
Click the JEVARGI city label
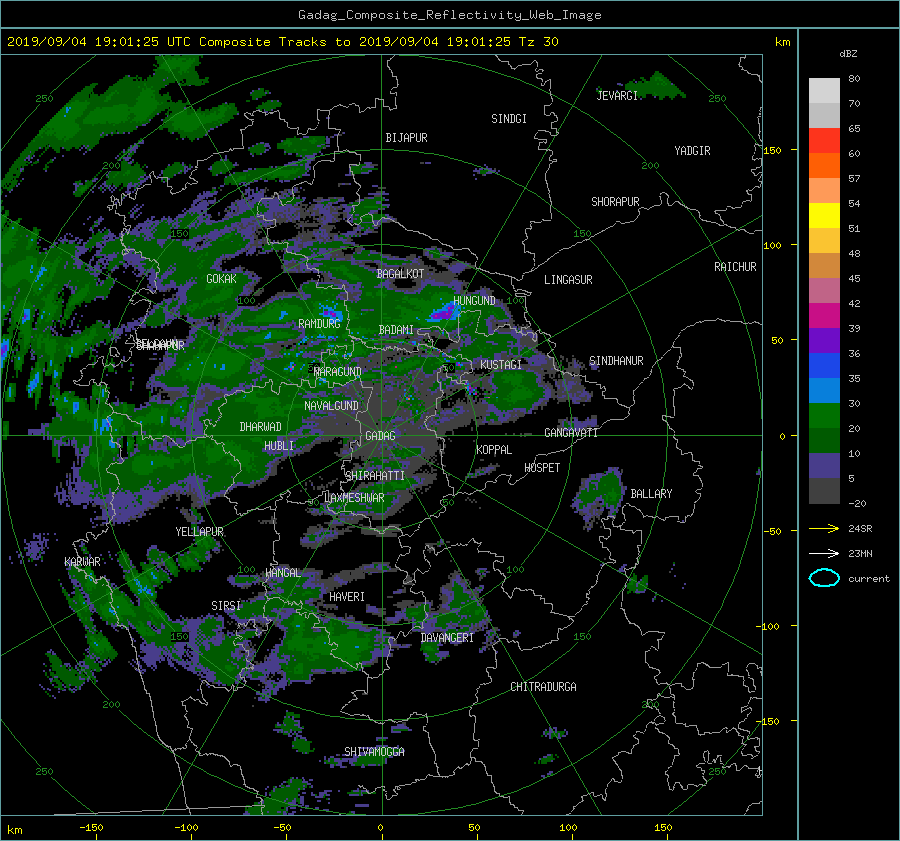coord(617,96)
